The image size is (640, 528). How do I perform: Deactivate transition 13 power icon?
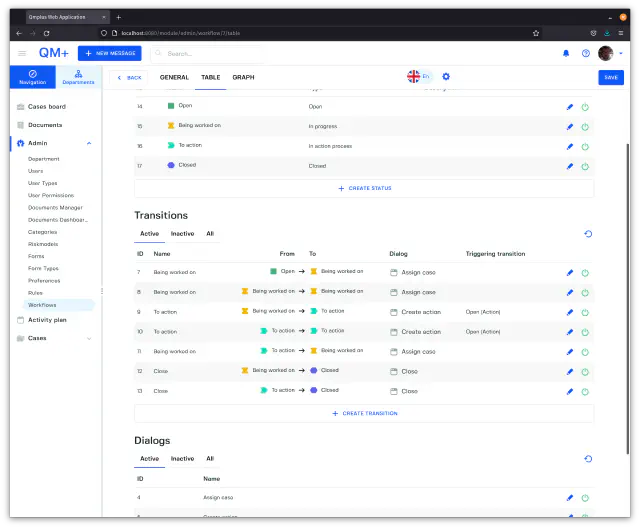(585, 392)
